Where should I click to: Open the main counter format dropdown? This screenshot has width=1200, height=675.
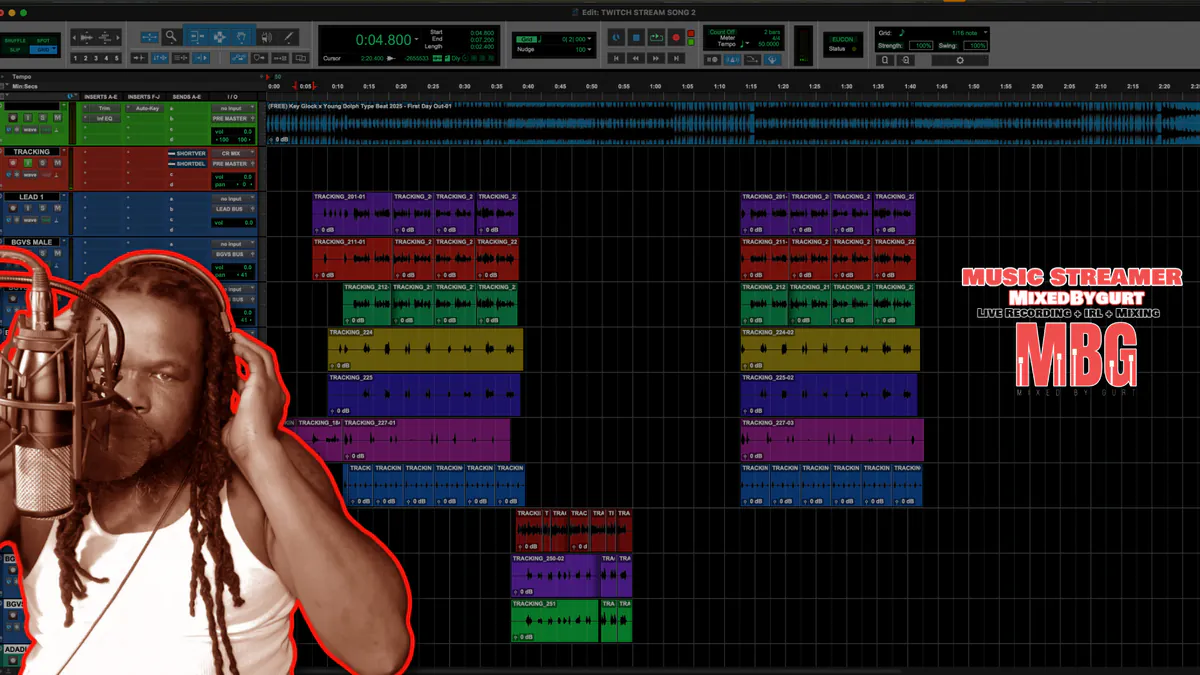coord(416,39)
